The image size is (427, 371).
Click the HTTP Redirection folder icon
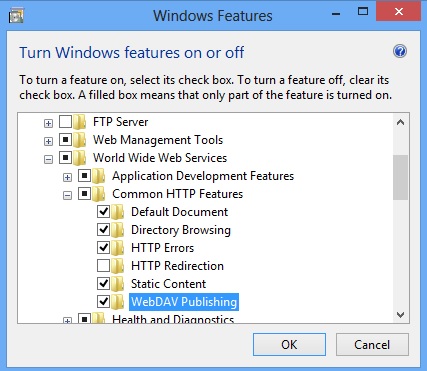(118, 266)
